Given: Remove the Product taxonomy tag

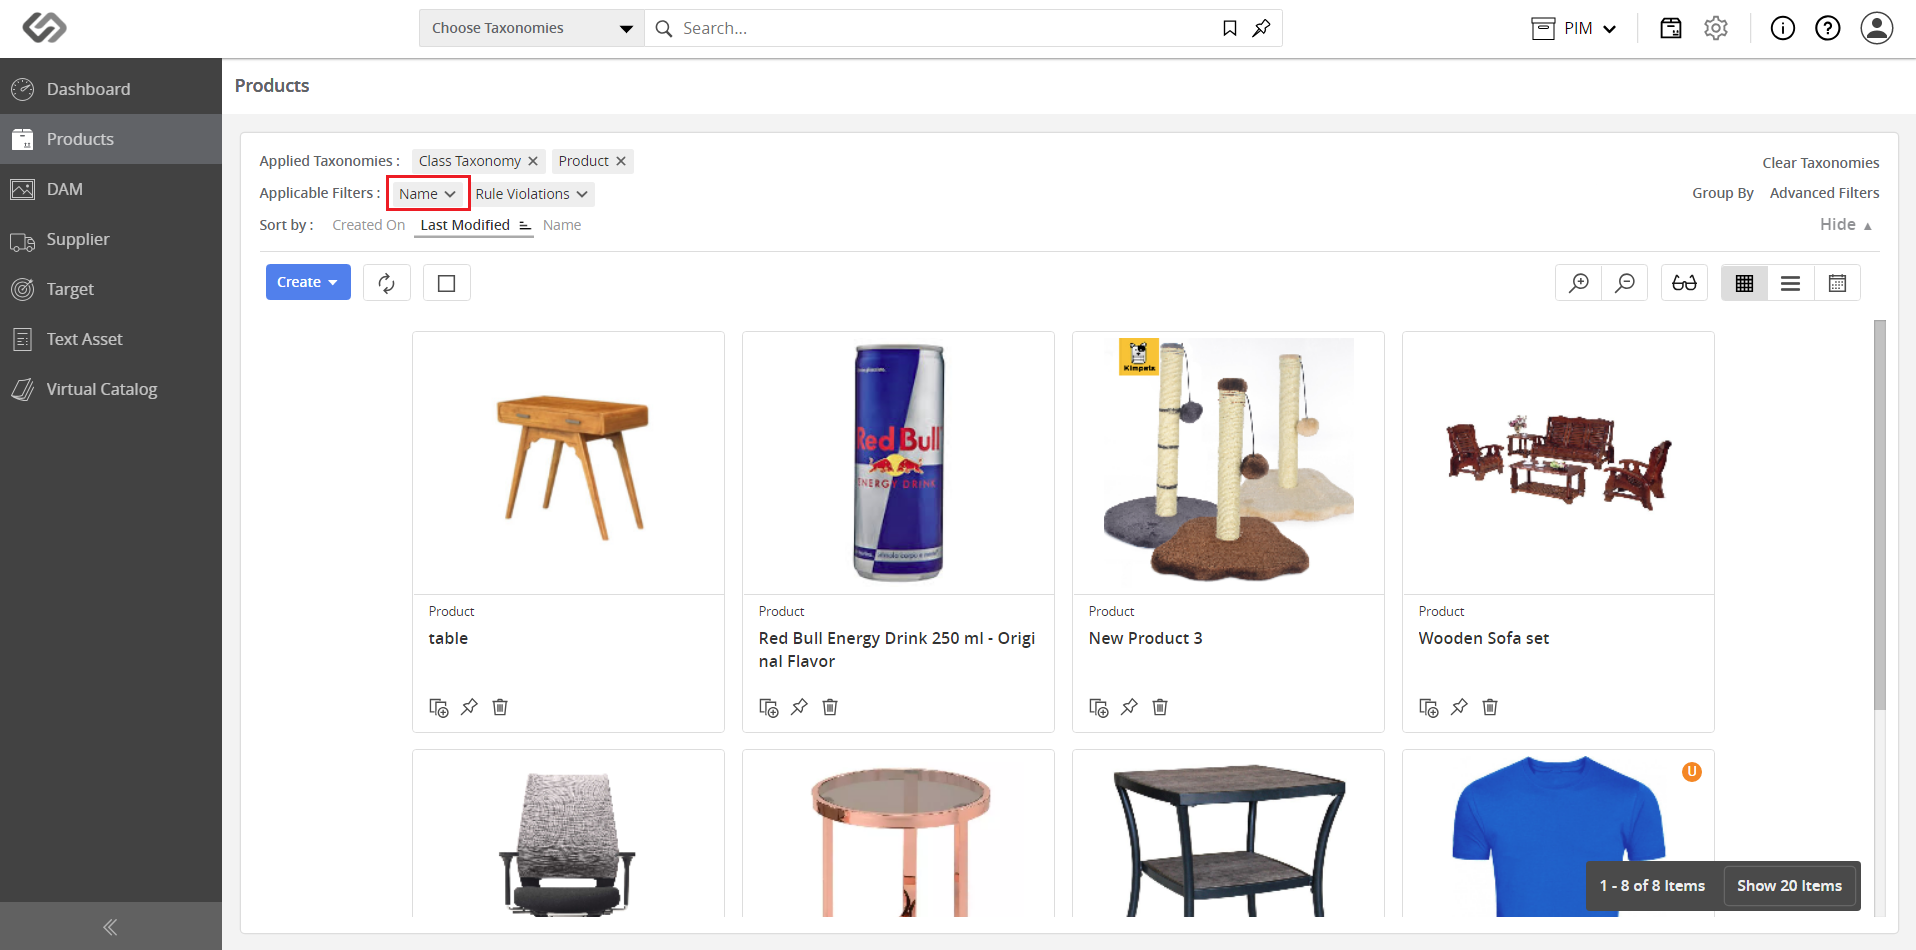Looking at the screenshot, I should (621, 161).
